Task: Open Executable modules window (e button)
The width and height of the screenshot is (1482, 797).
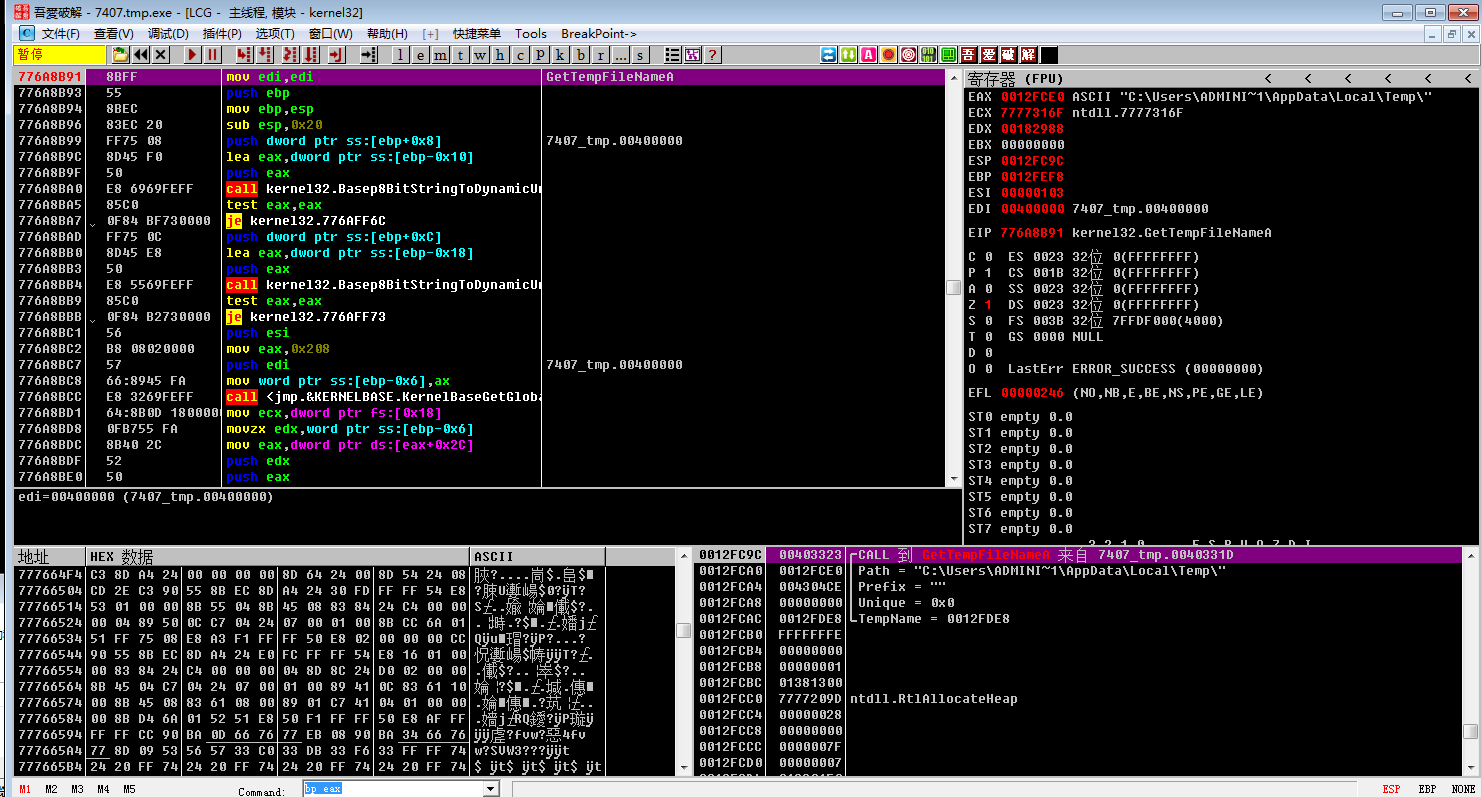Action: click(x=421, y=55)
